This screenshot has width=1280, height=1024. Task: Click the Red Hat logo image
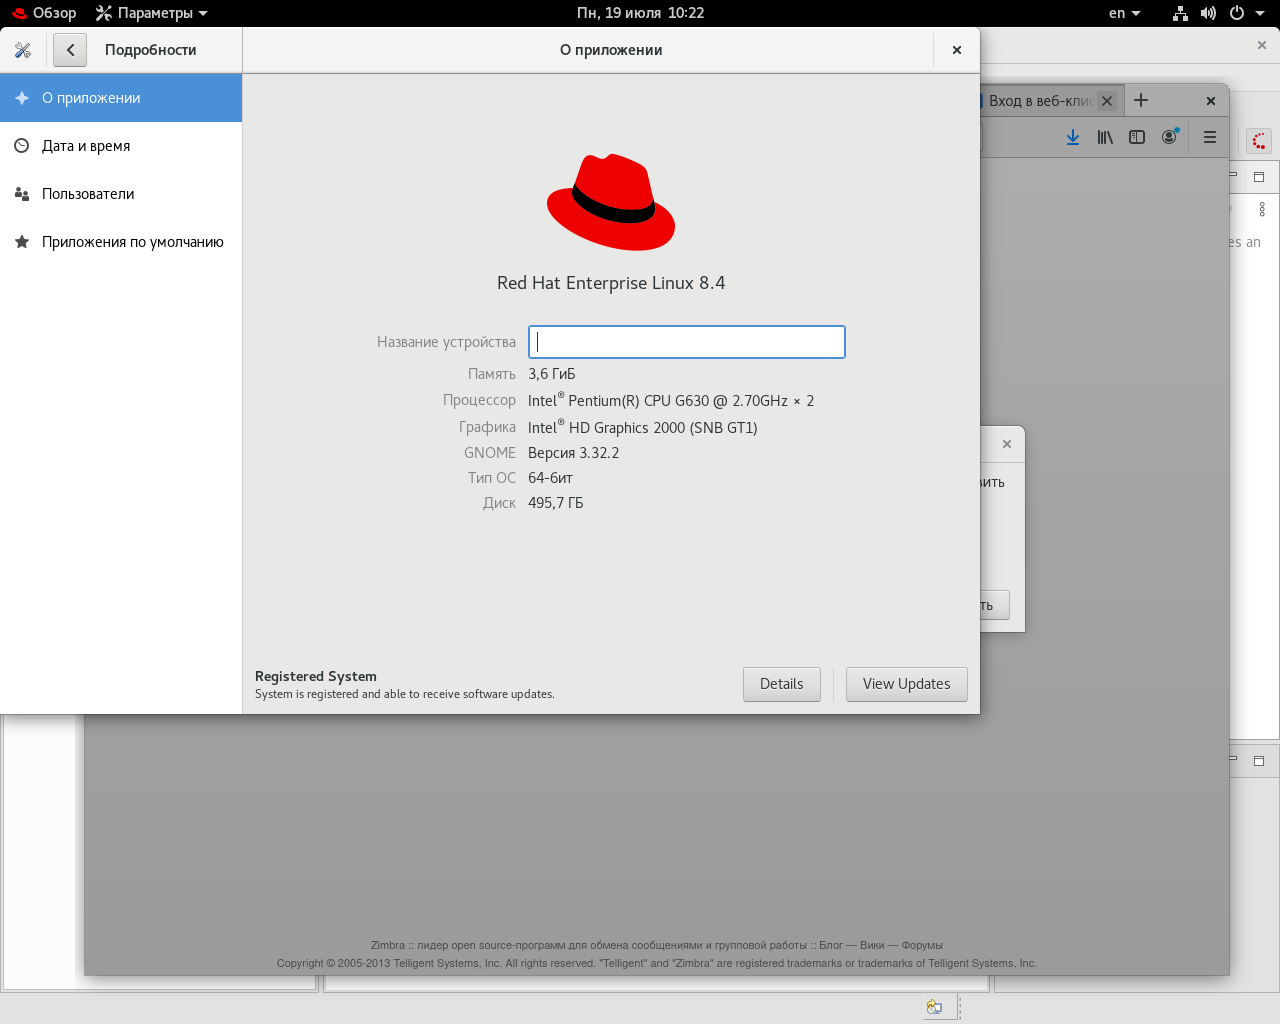(611, 202)
